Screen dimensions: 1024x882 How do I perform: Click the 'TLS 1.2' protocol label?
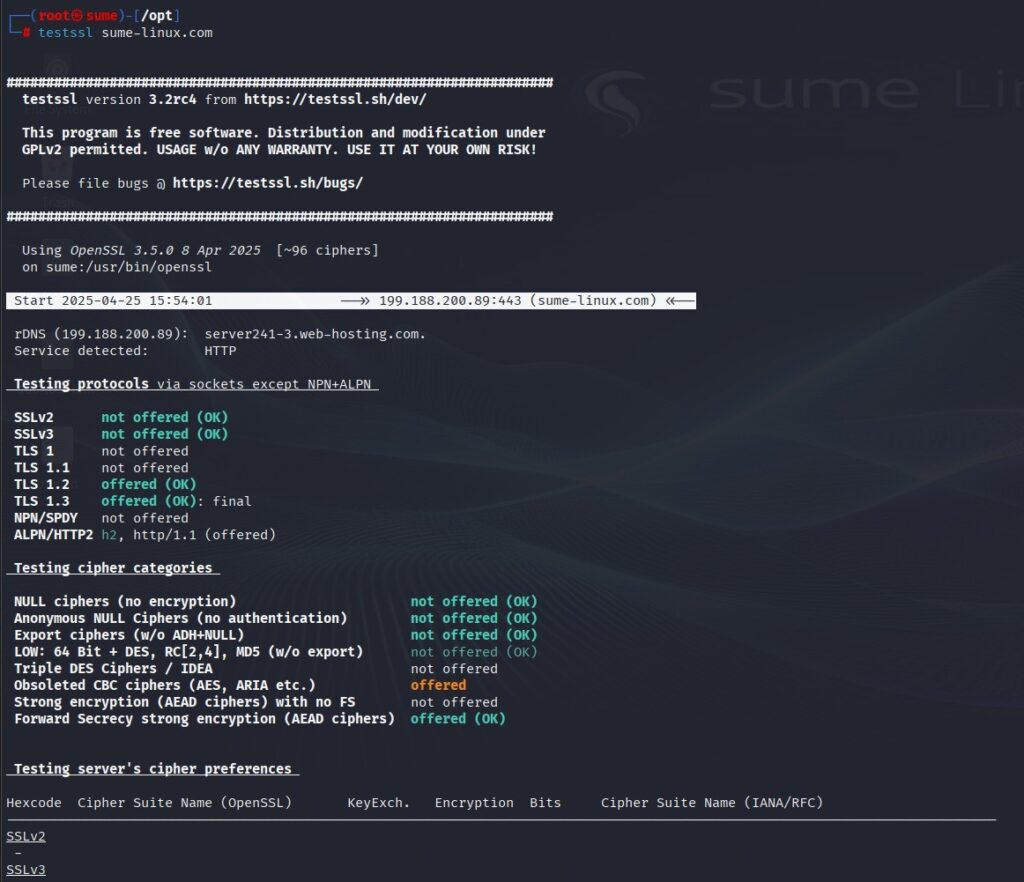(x=42, y=484)
